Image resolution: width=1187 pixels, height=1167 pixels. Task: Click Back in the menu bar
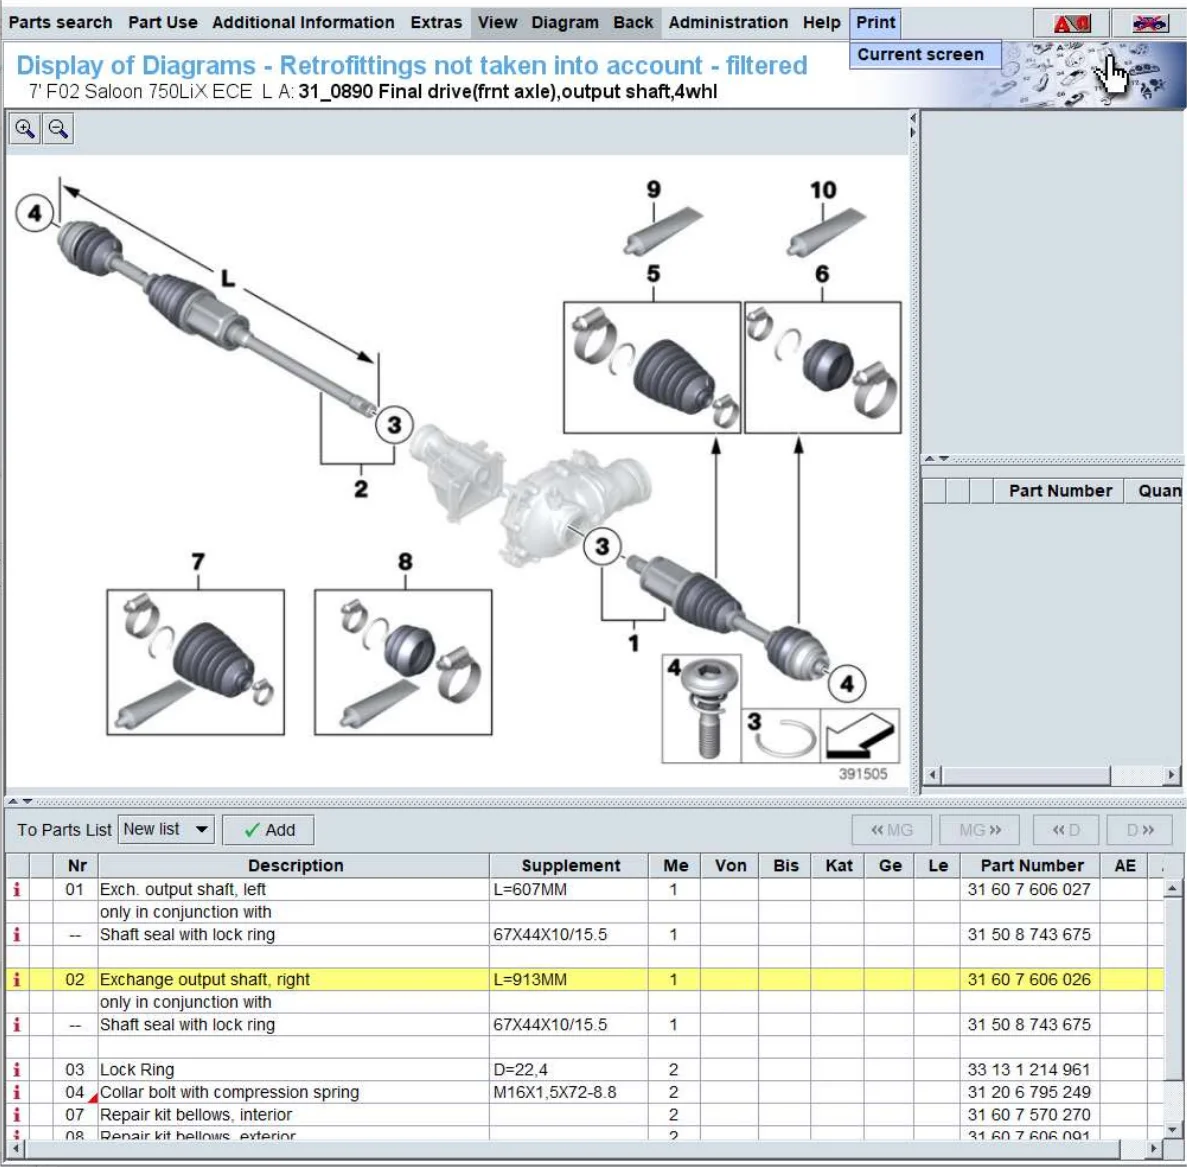(x=633, y=23)
